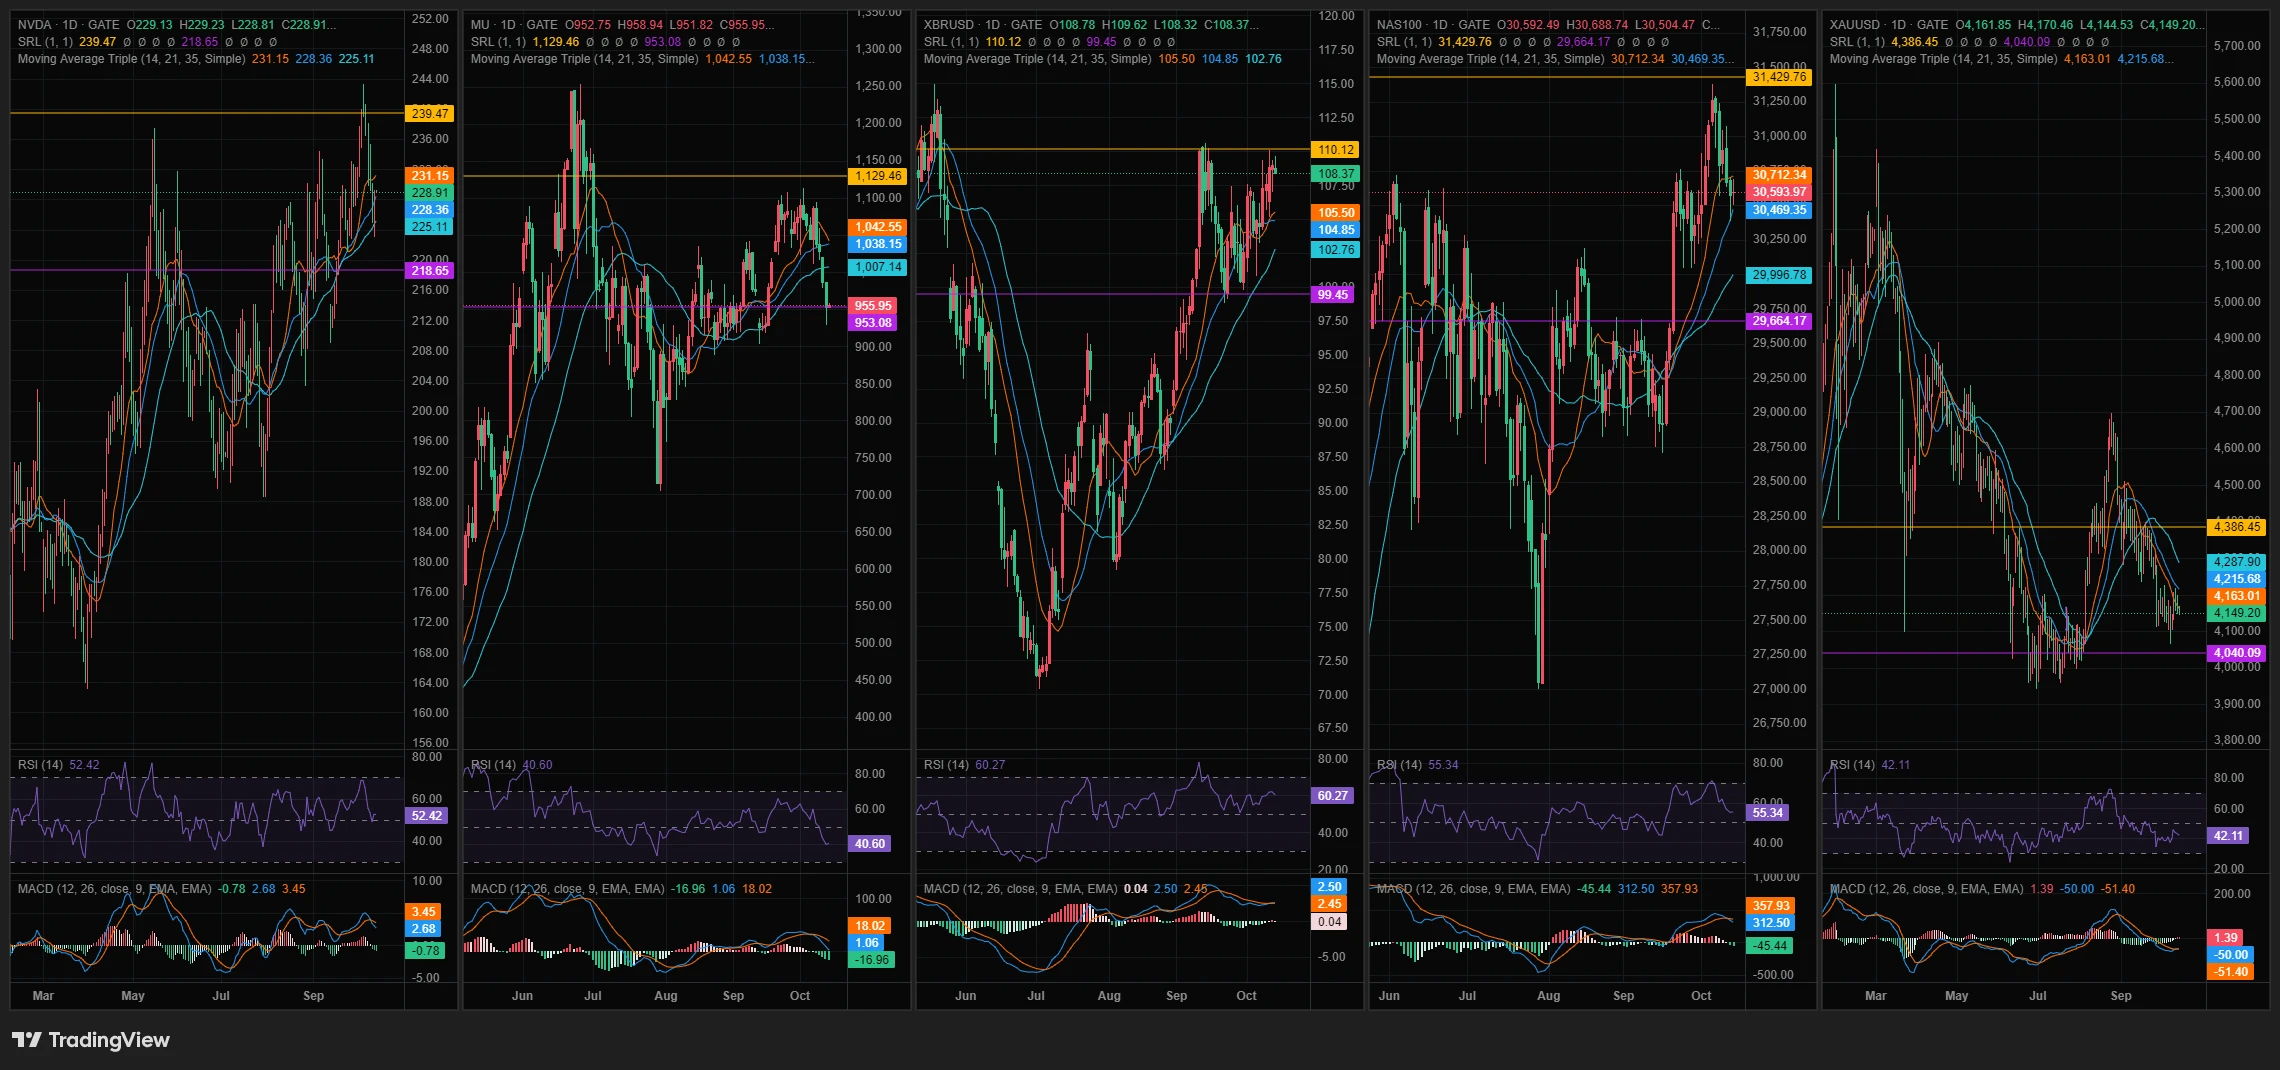Click the 4,040.09 purple label on XAUUSD
Image resolution: width=2280 pixels, height=1070 pixels.
[x=2236, y=653]
